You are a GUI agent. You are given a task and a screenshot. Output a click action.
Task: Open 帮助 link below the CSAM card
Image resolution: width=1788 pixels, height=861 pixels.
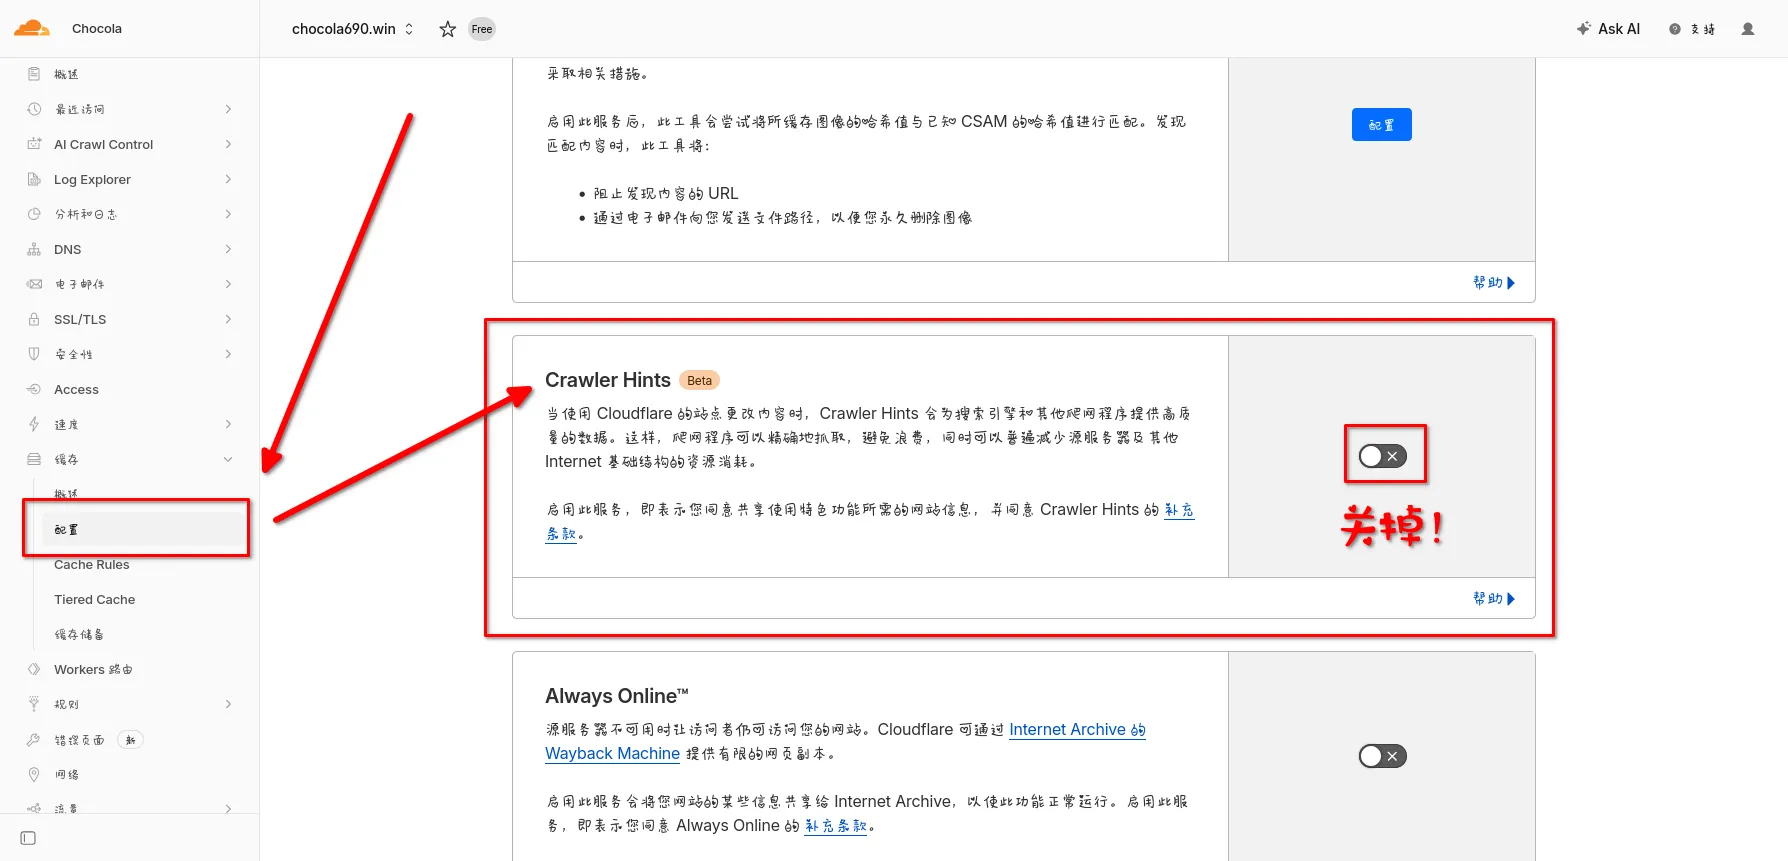coord(1494,283)
